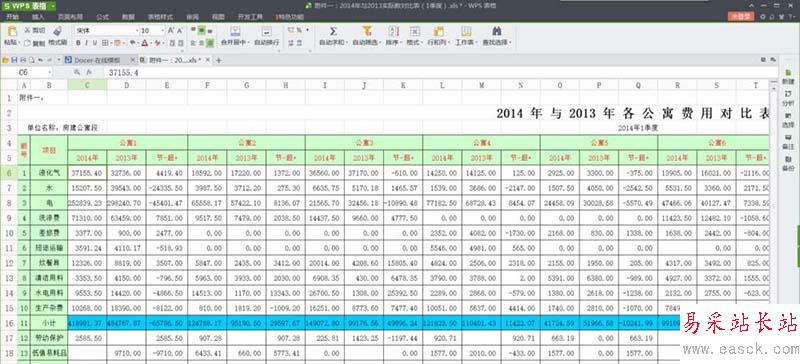Image resolution: width=800 pixels, height=364 pixels.
Task: Open the Name Box dropdown next to C6
Action: tap(49, 73)
